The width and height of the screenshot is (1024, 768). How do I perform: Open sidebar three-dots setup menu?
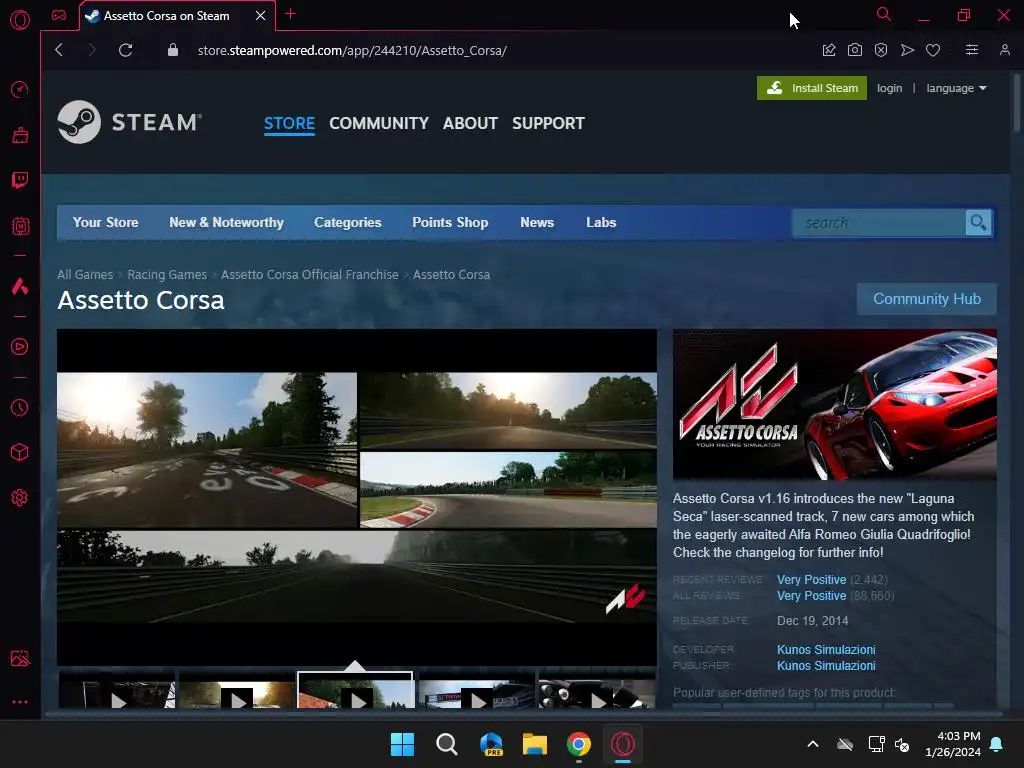click(x=20, y=702)
